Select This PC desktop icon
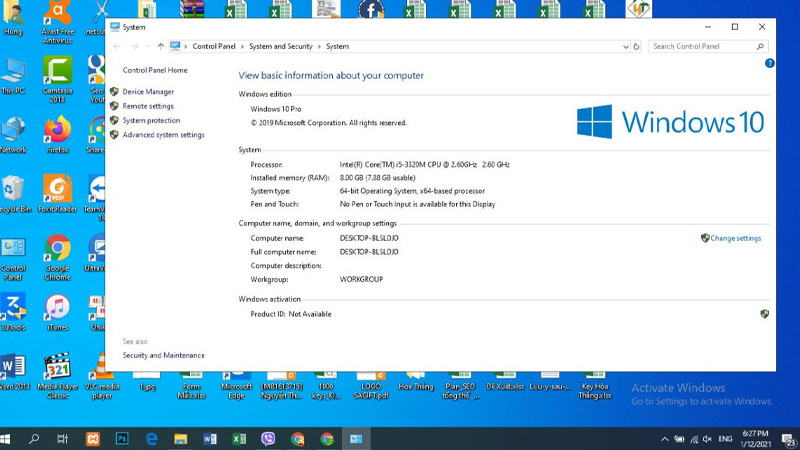The width and height of the screenshot is (800, 450). (x=13, y=76)
